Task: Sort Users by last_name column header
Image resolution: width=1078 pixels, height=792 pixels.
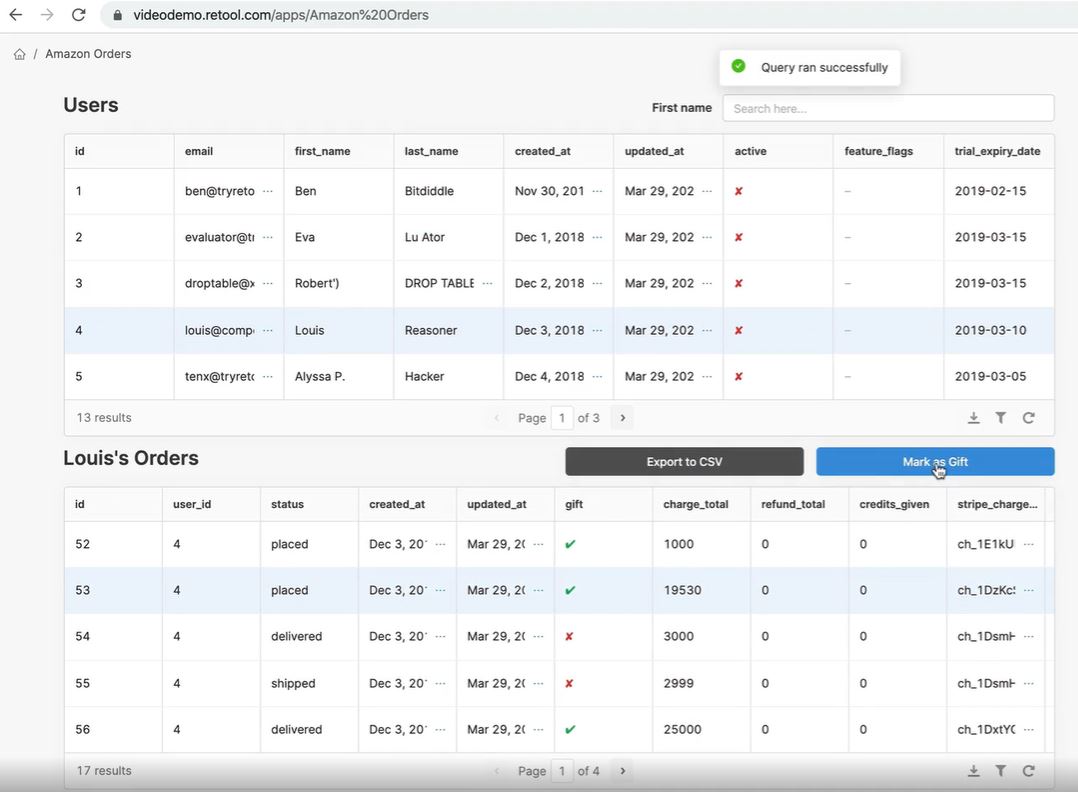Action: tap(431, 151)
